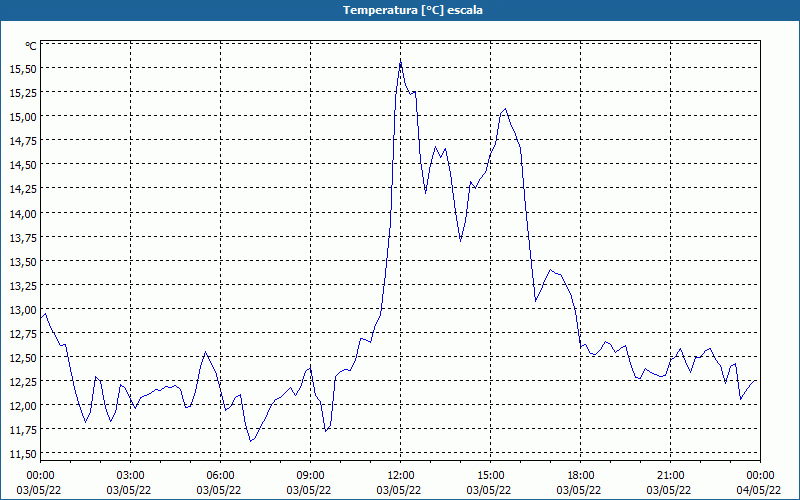Pick the 11,75 axis value
800x500 pixels.
23,430
